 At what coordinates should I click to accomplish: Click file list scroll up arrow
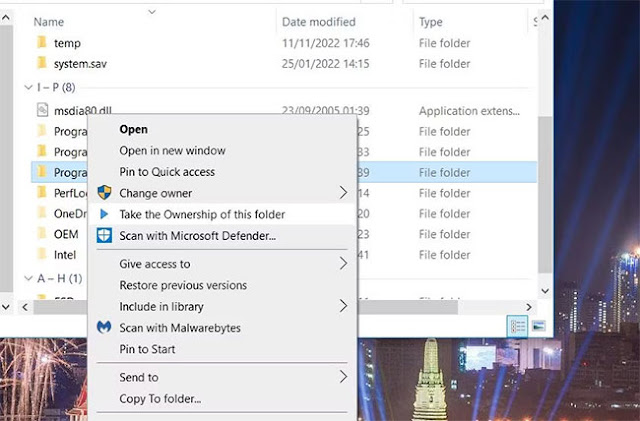[545, 18]
